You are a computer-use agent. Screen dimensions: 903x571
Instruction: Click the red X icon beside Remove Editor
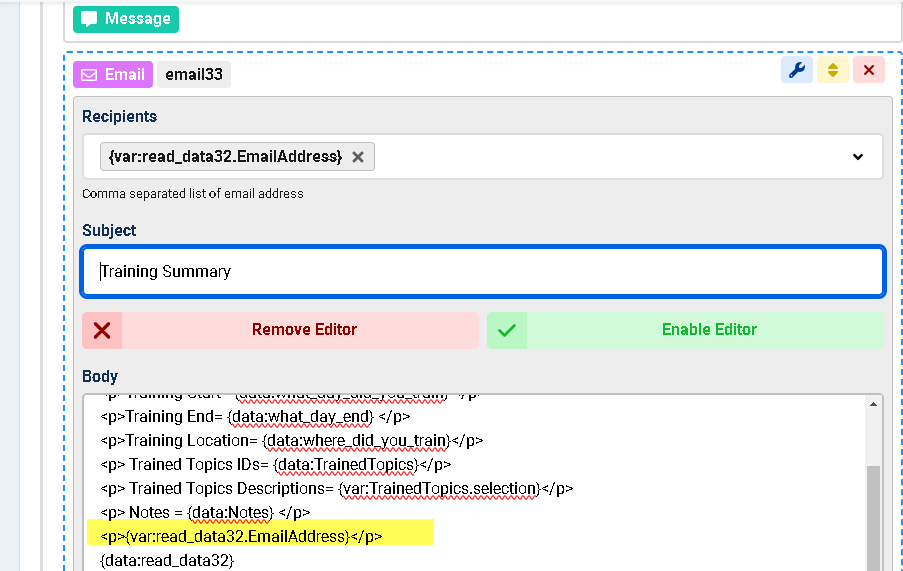click(102, 330)
